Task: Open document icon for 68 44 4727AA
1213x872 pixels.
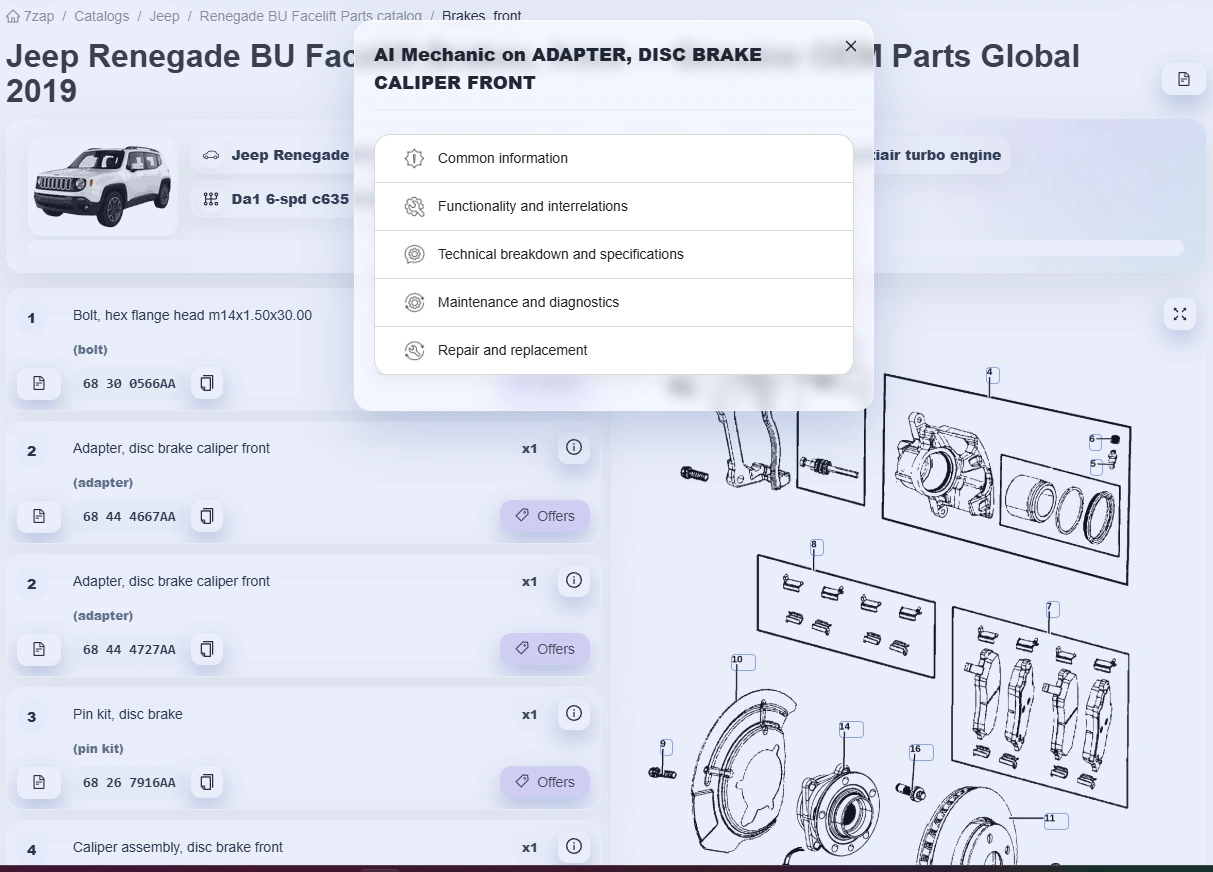Action: click(39, 649)
